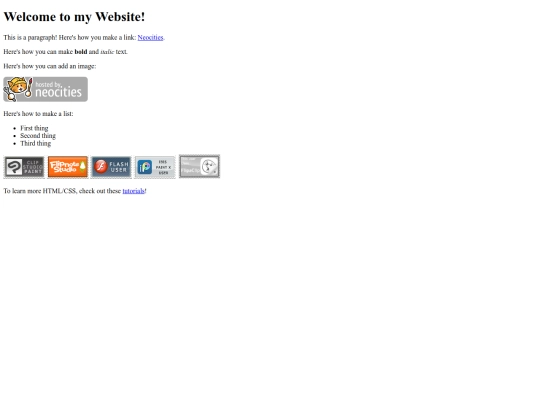
Task: Click the gray FlipaClip badge
Action: [x=199, y=166]
